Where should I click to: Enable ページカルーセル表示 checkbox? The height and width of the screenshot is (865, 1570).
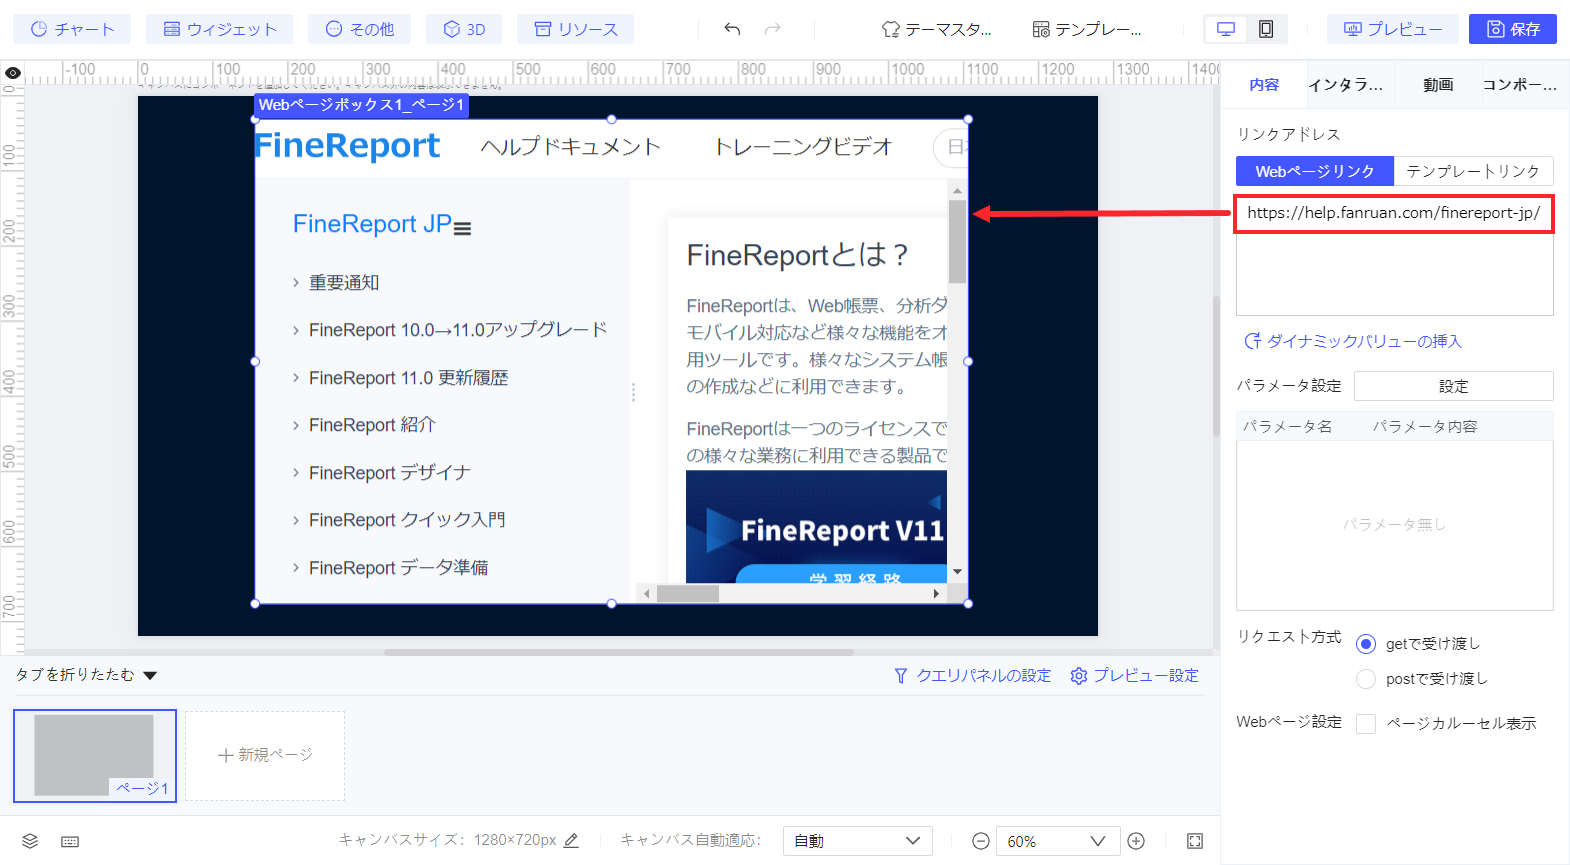pyautogui.click(x=1366, y=724)
